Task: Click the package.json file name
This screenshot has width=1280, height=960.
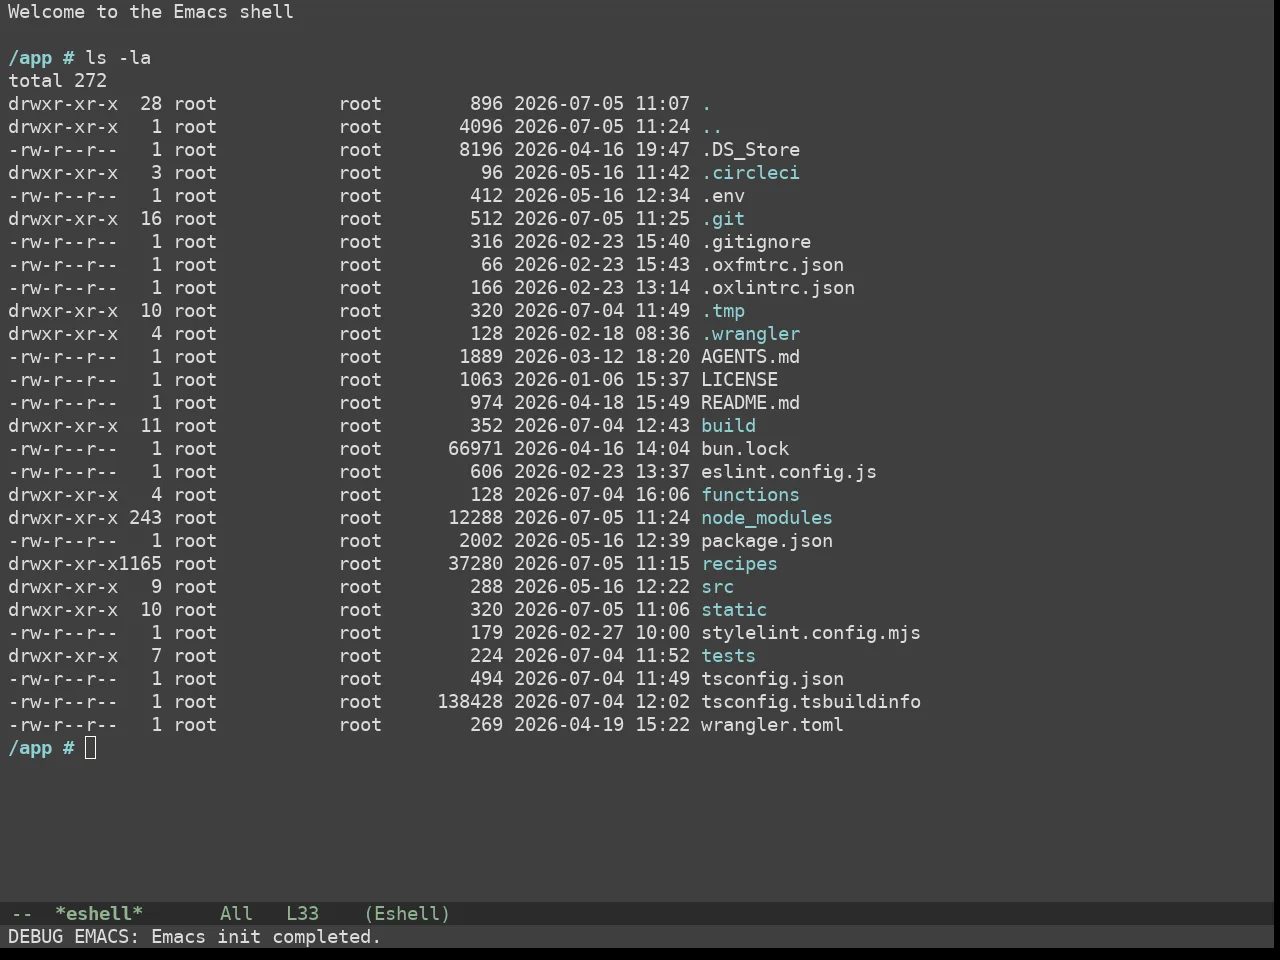Action: 767,541
